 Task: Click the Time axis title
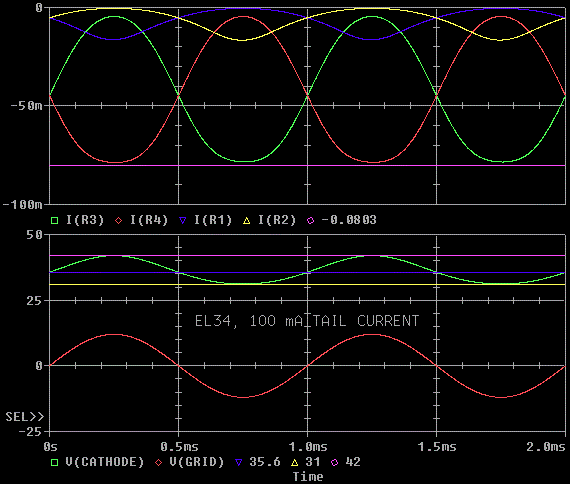click(x=308, y=477)
